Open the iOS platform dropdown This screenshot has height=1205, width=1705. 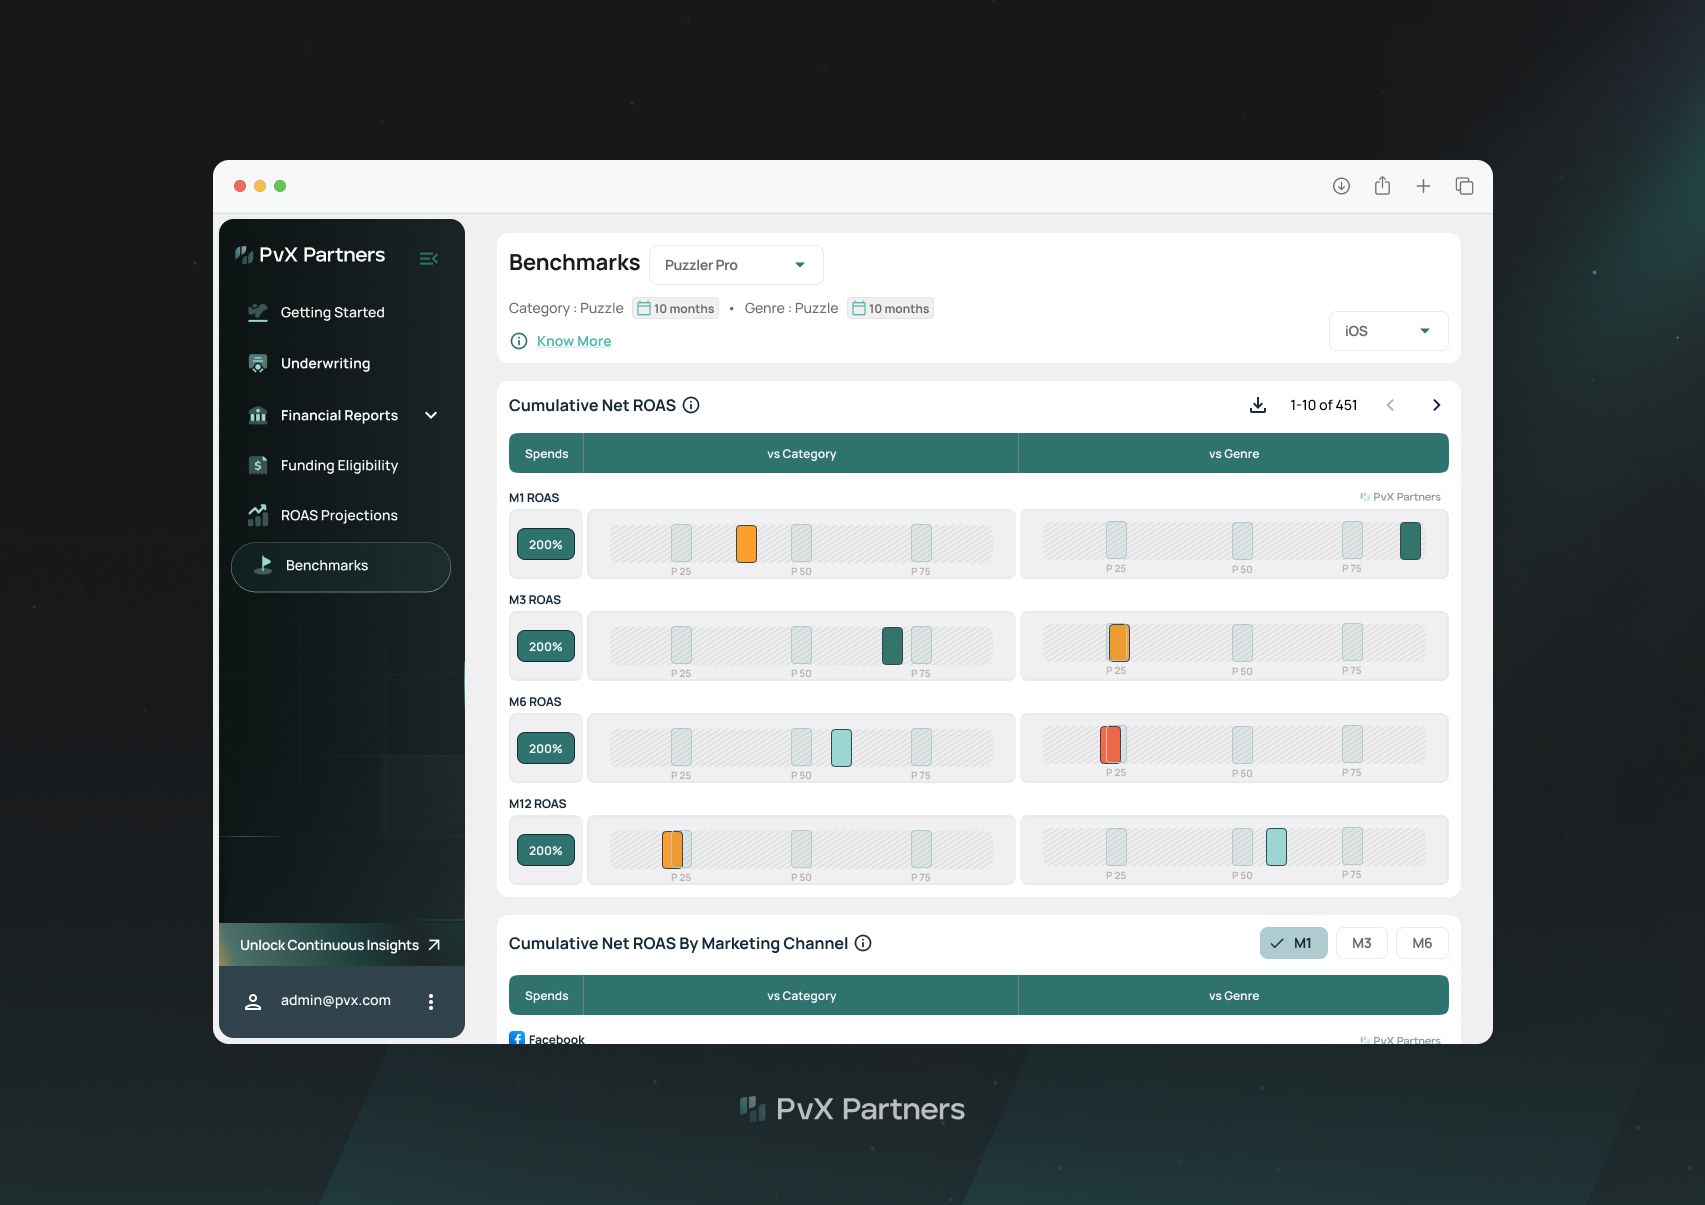pyautogui.click(x=1388, y=331)
